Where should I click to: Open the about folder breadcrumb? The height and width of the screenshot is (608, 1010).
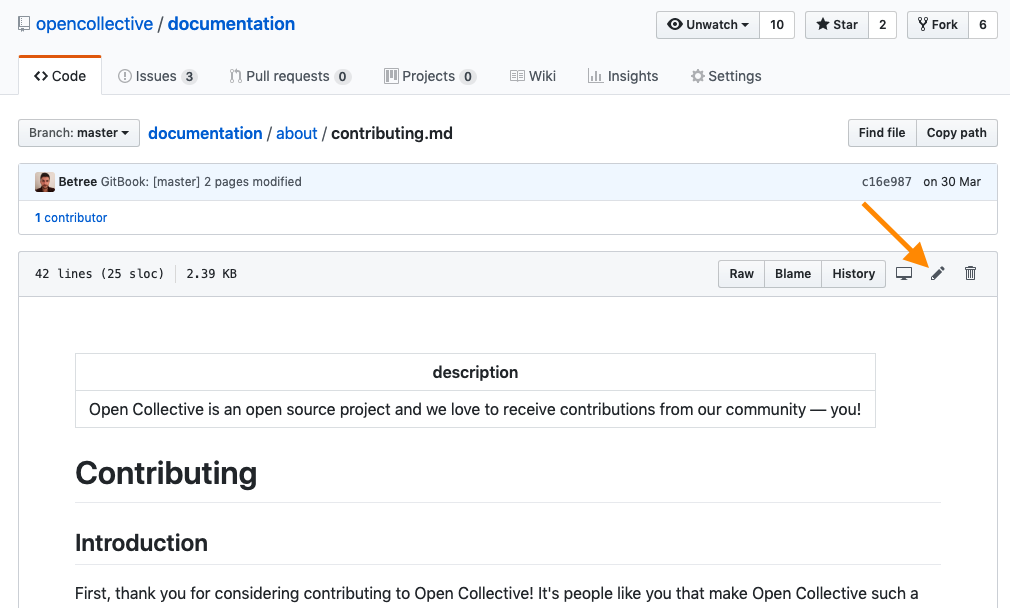point(296,133)
